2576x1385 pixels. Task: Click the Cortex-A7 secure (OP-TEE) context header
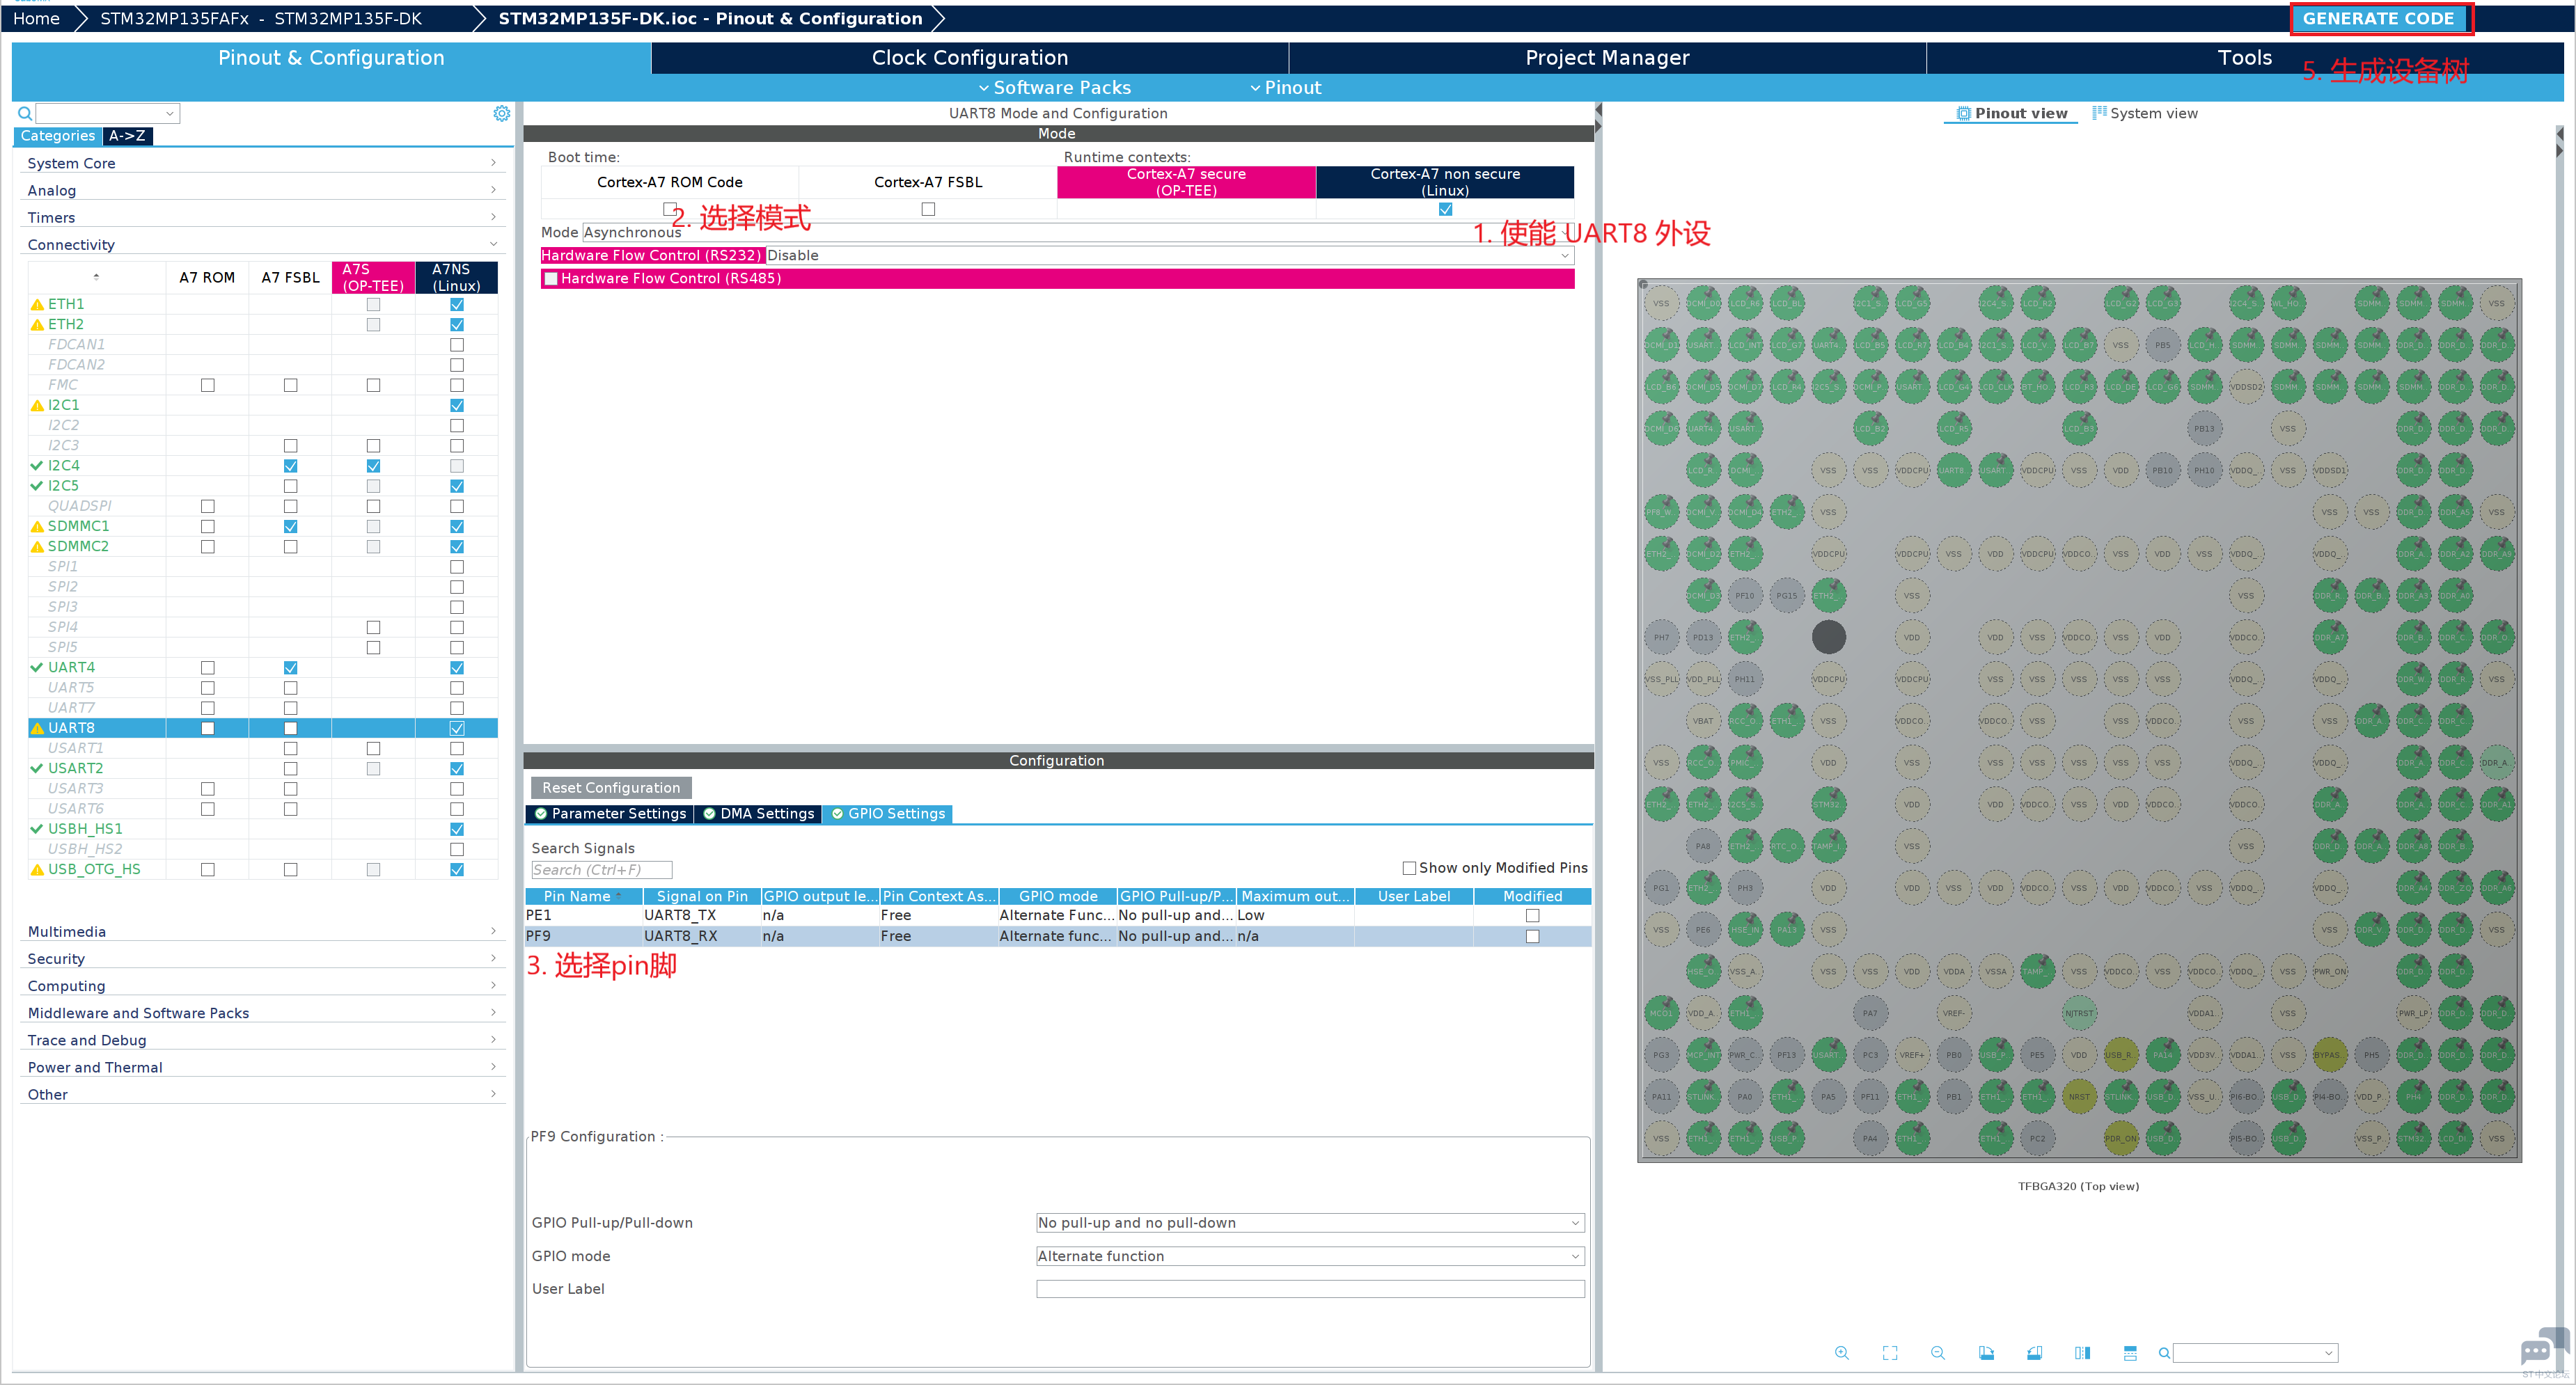(1186, 182)
